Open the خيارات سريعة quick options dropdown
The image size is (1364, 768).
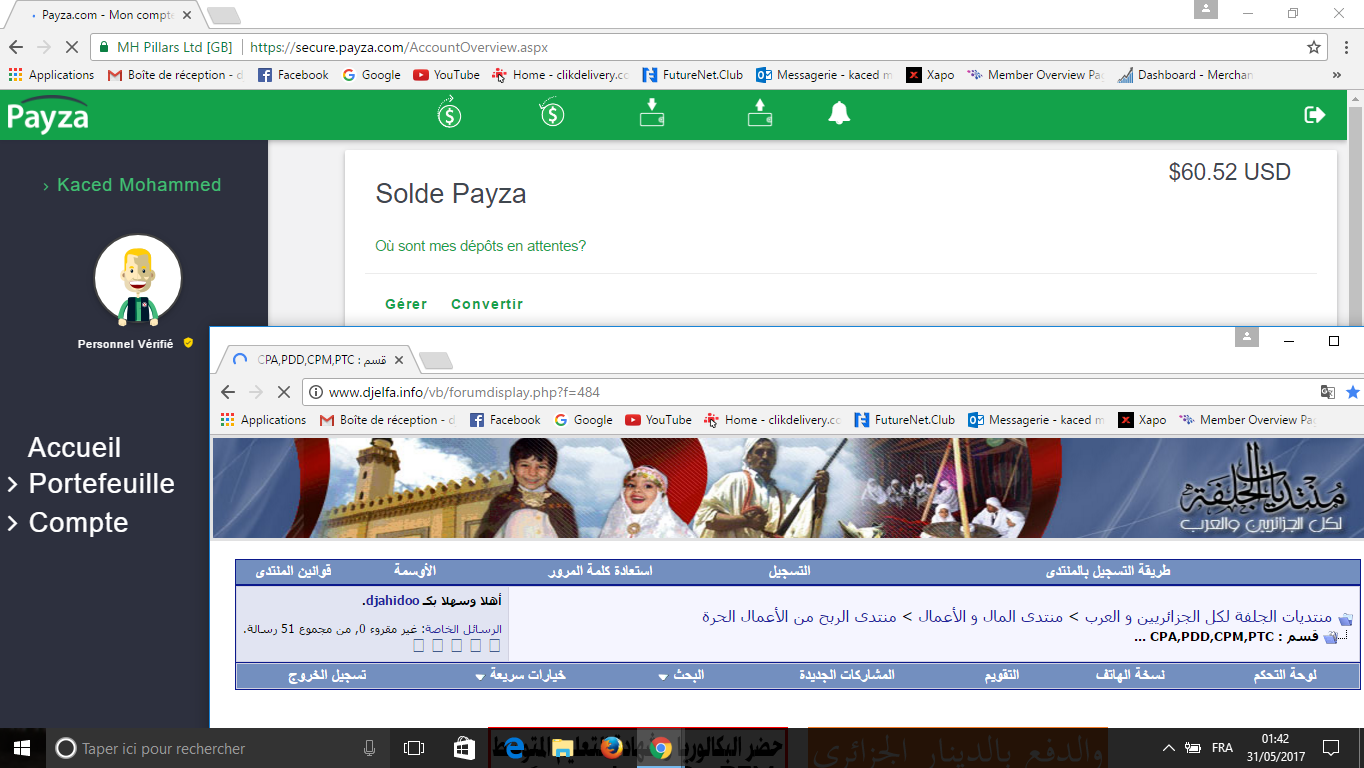click(x=521, y=675)
